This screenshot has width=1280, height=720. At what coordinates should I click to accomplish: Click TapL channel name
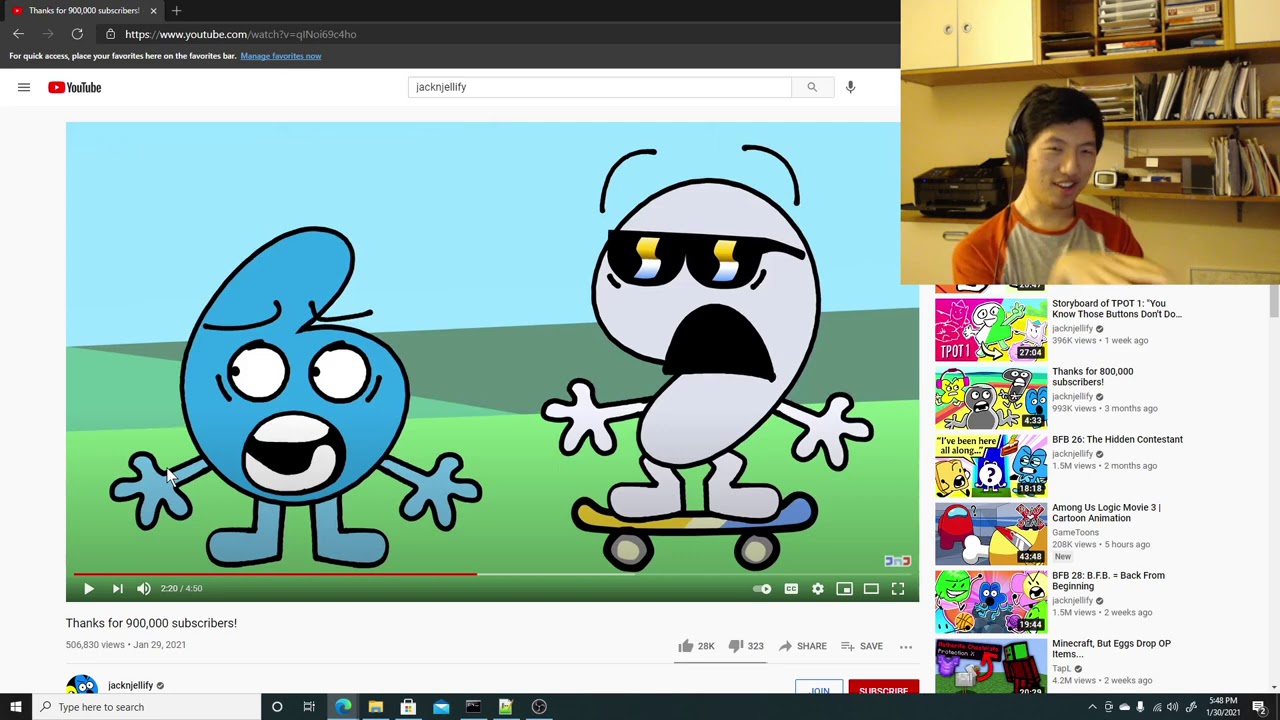click(1061, 669)
